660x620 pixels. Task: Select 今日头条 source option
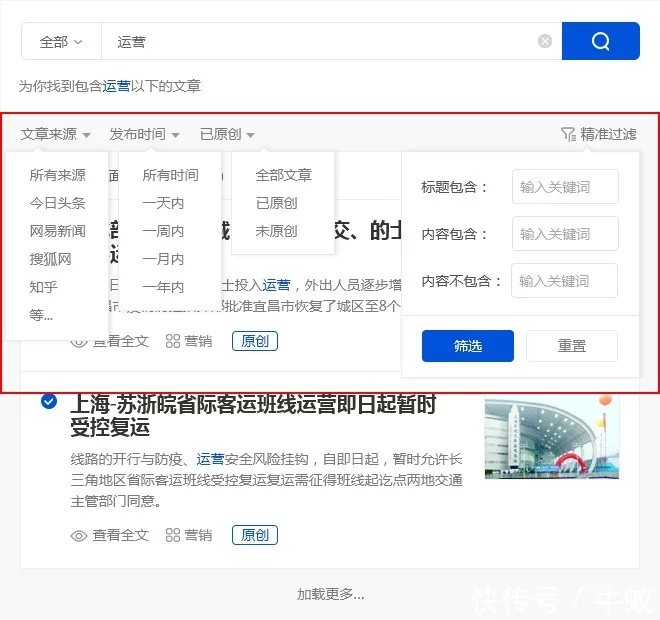pos(58,203)
